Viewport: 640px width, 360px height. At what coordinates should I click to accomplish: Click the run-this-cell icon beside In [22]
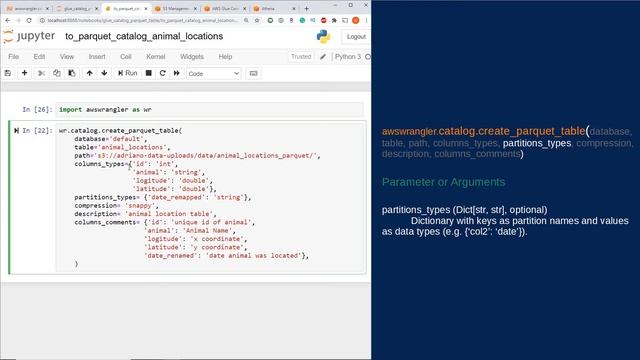[x=16, y=131]
